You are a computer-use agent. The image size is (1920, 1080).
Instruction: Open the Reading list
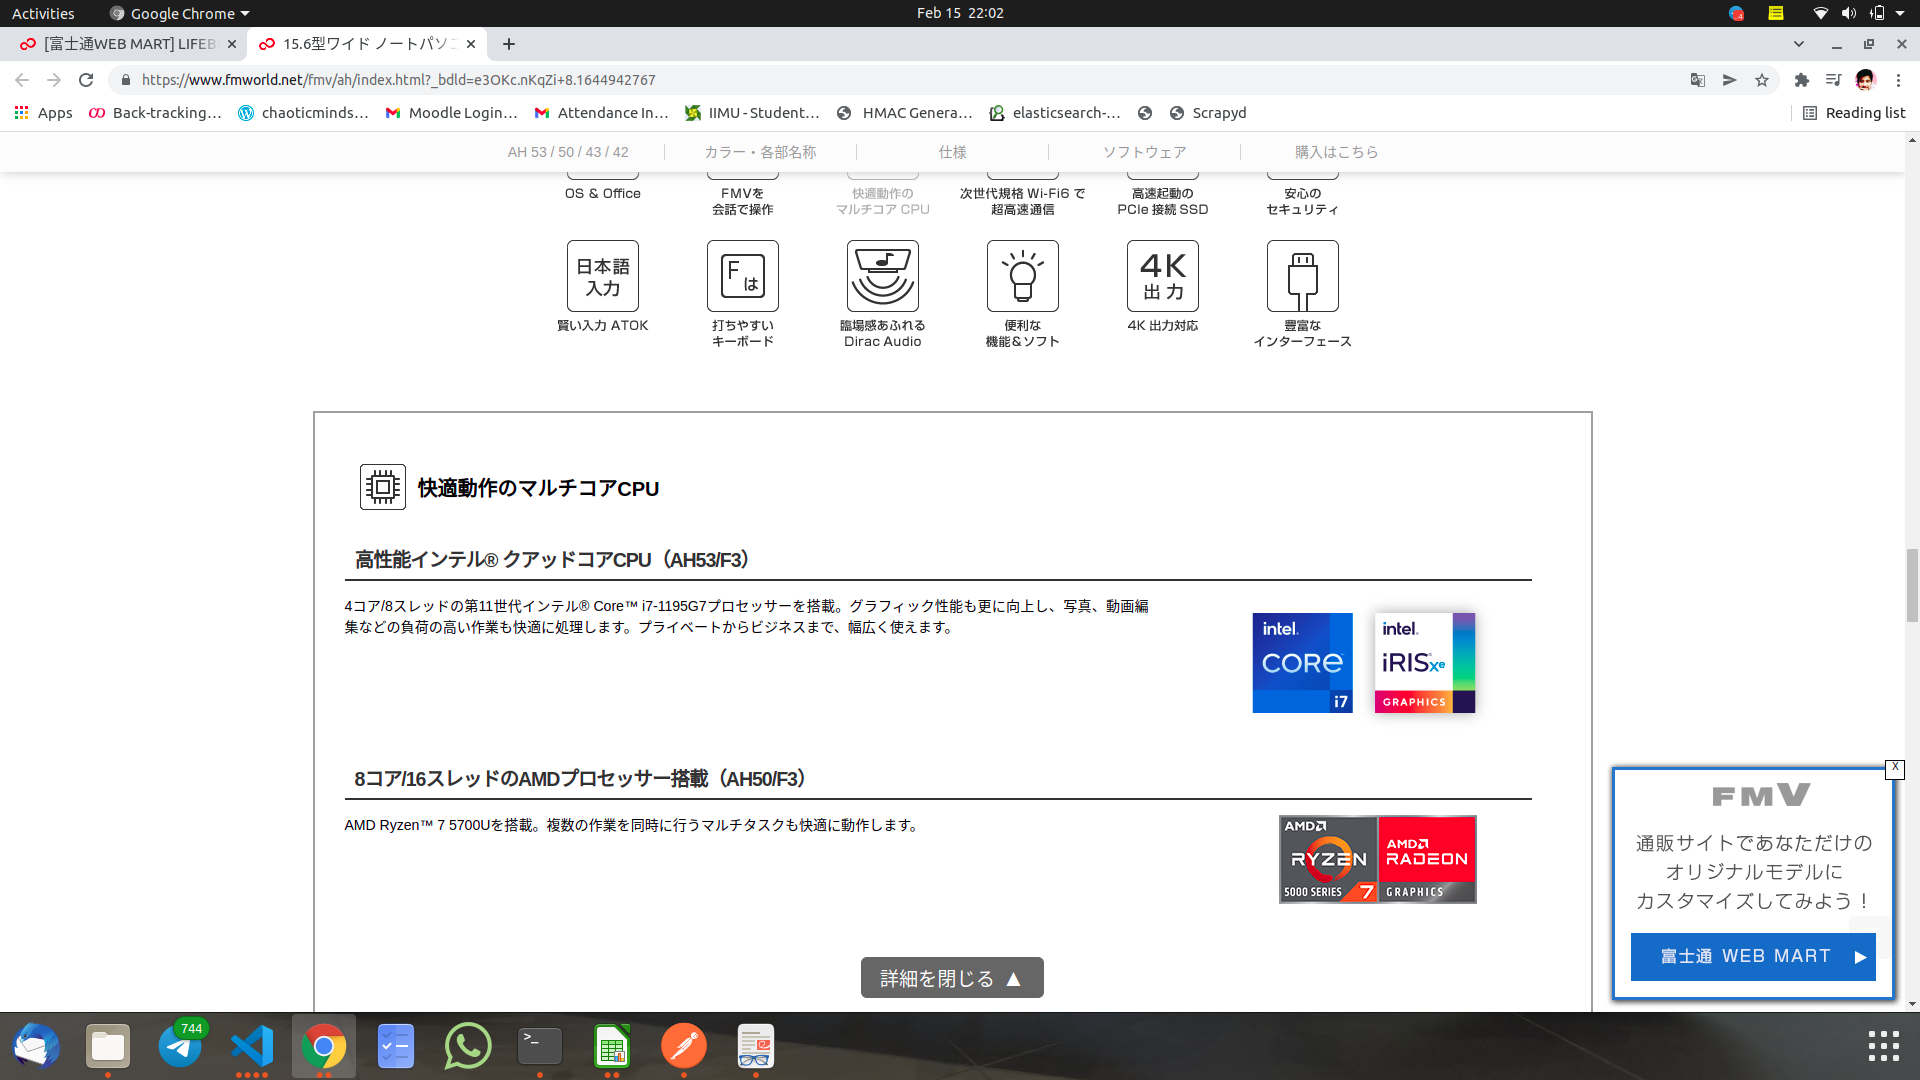(x=1854, y=113)
